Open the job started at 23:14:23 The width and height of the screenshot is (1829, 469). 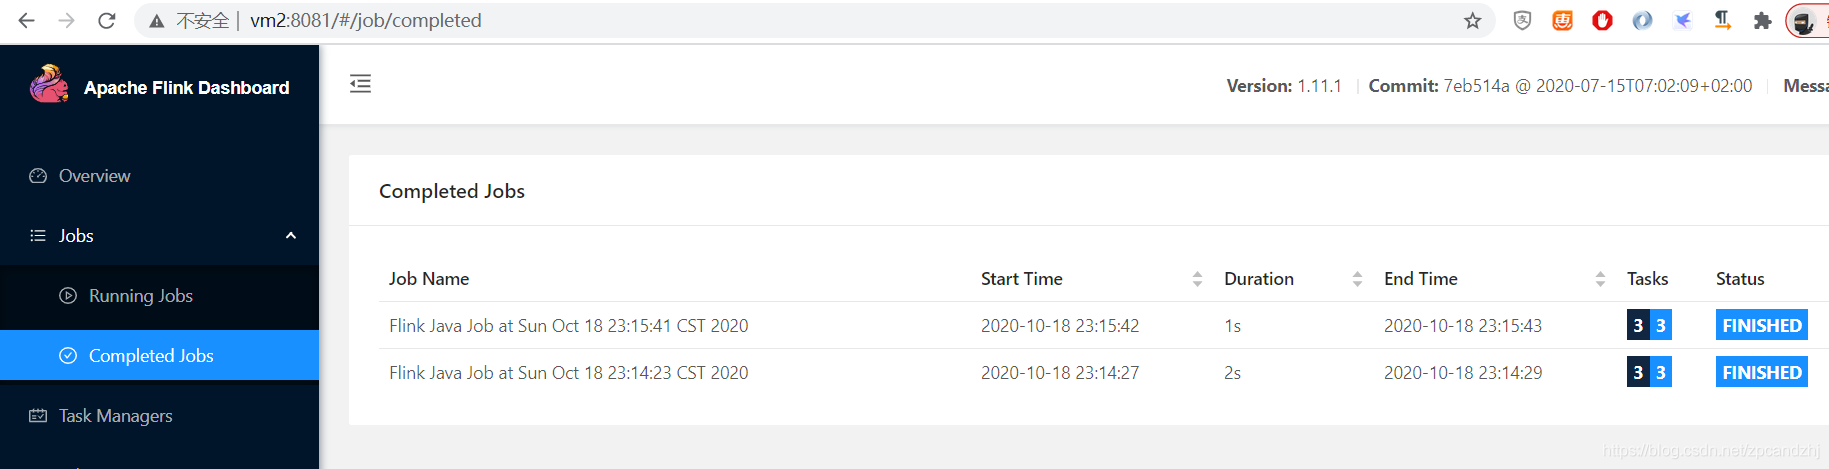coord(568,373)
